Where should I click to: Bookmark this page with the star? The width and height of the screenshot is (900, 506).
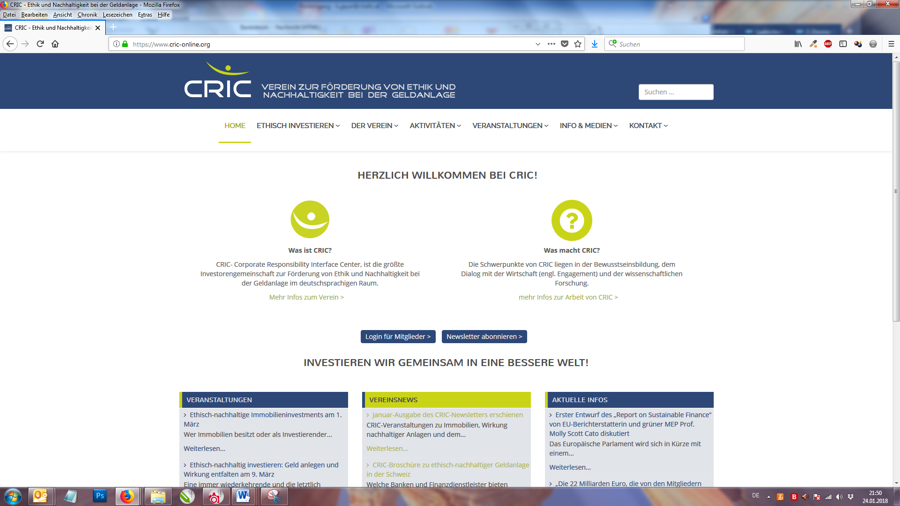(x=578, y=44)
